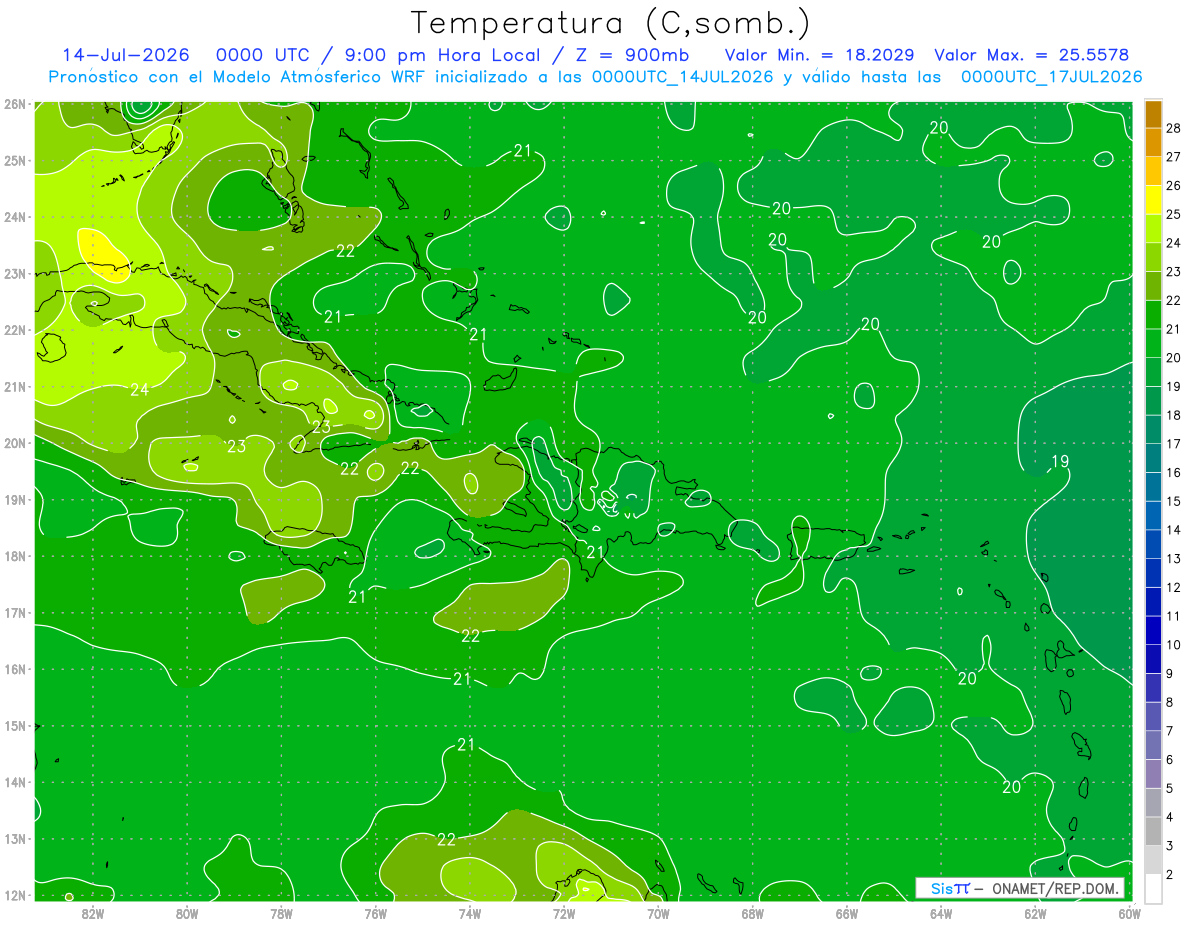
Task: Click legend value 7 on the color scale
Action: pos(1170,732)
